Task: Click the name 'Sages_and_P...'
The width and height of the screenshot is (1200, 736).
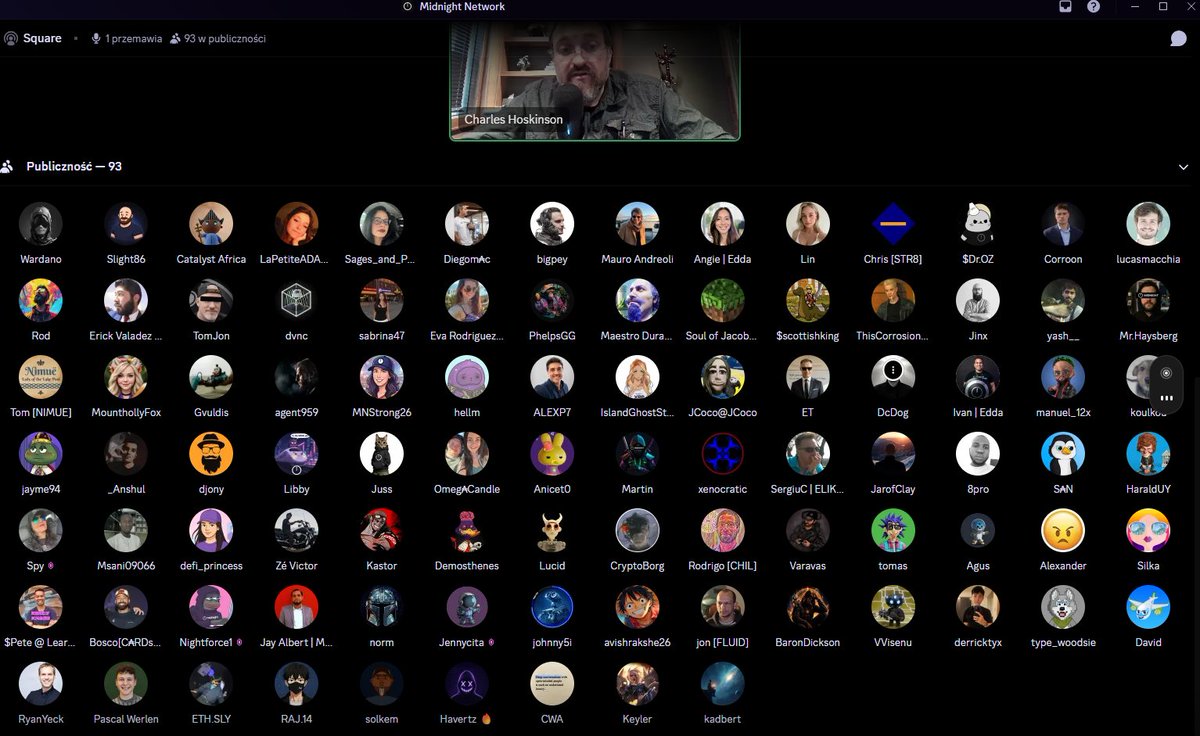Action: click(380, 259)
